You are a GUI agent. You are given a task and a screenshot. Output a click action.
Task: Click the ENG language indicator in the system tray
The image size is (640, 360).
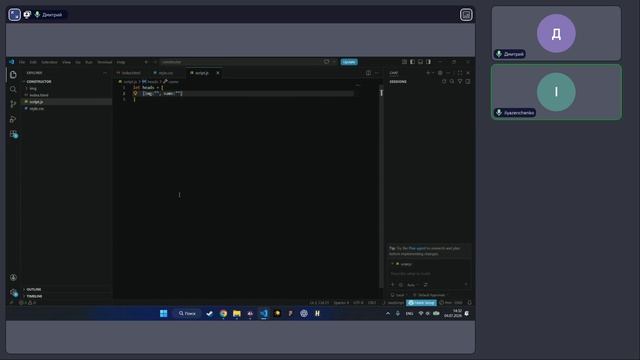(409, 313)
